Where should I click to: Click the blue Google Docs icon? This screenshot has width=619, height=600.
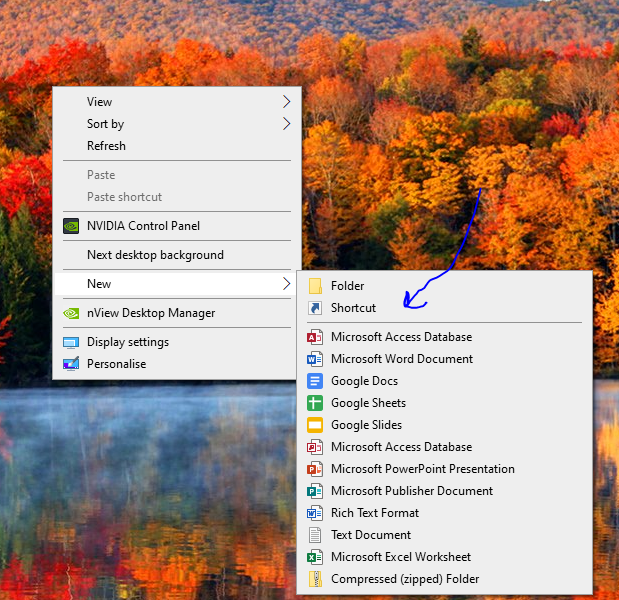pos(315,381)
